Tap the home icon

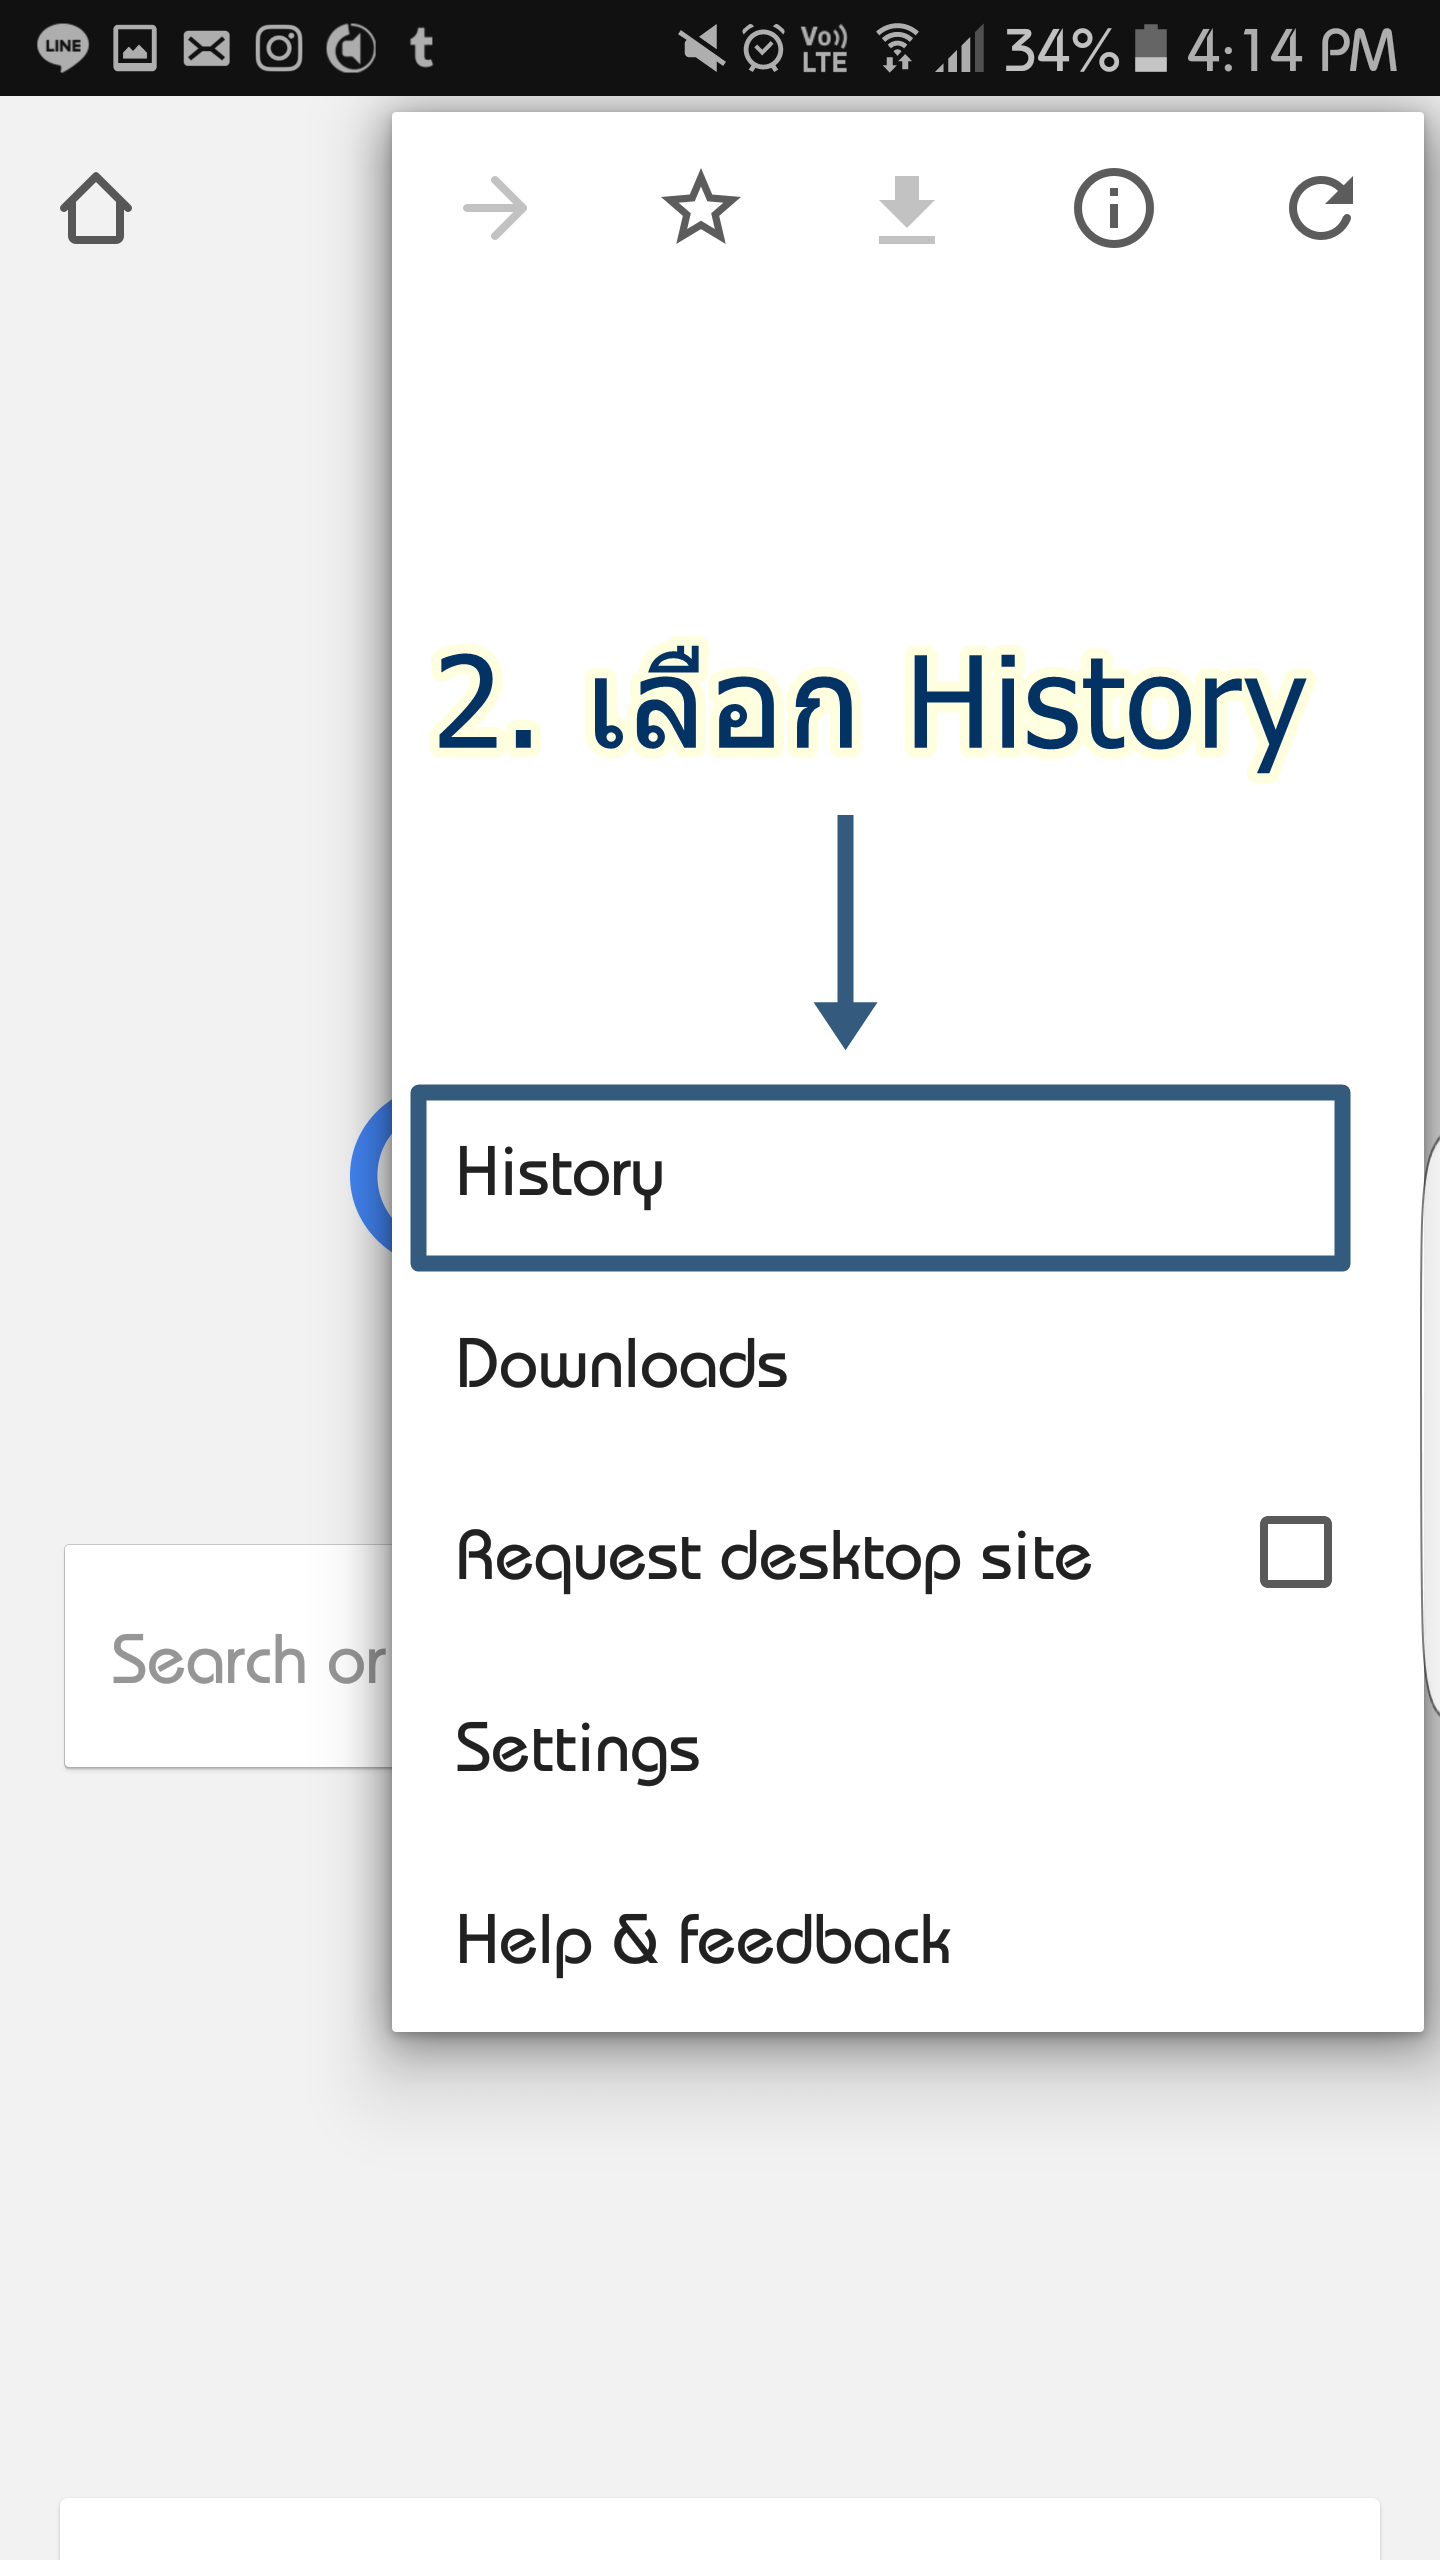click(x=96, y=208)
